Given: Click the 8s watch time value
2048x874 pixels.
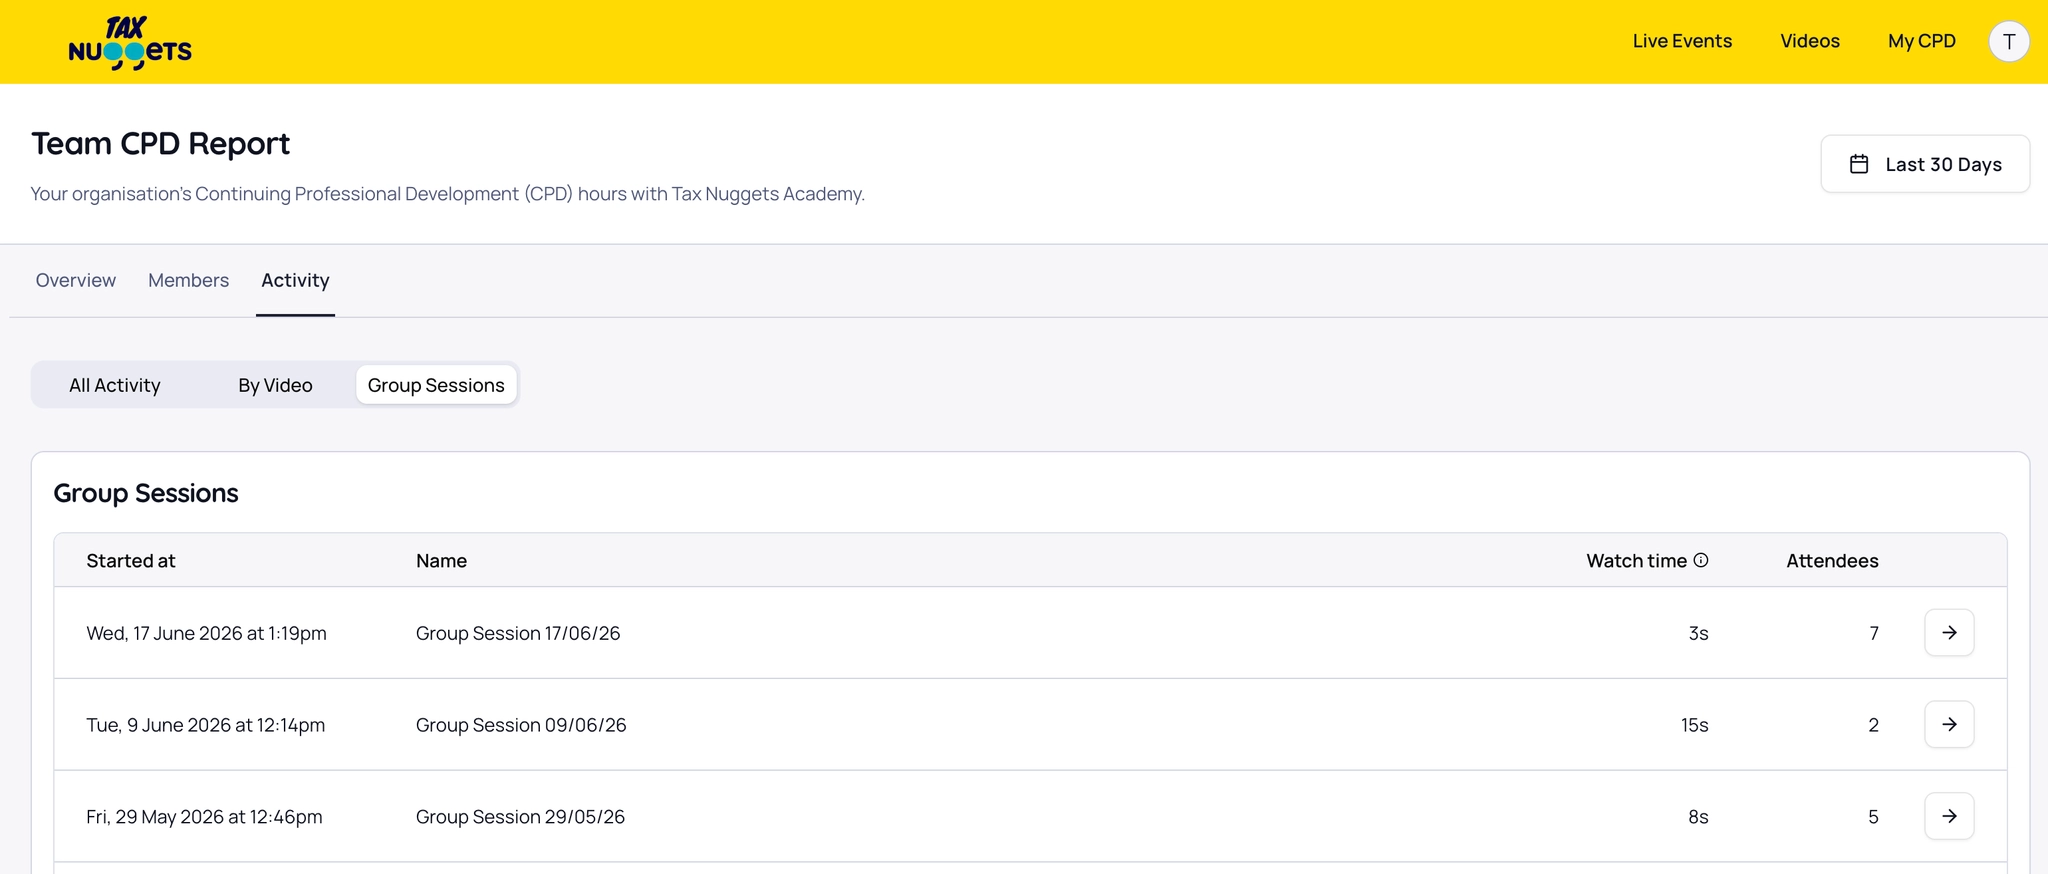Looking at the screenshot, I should (1698, 817).
